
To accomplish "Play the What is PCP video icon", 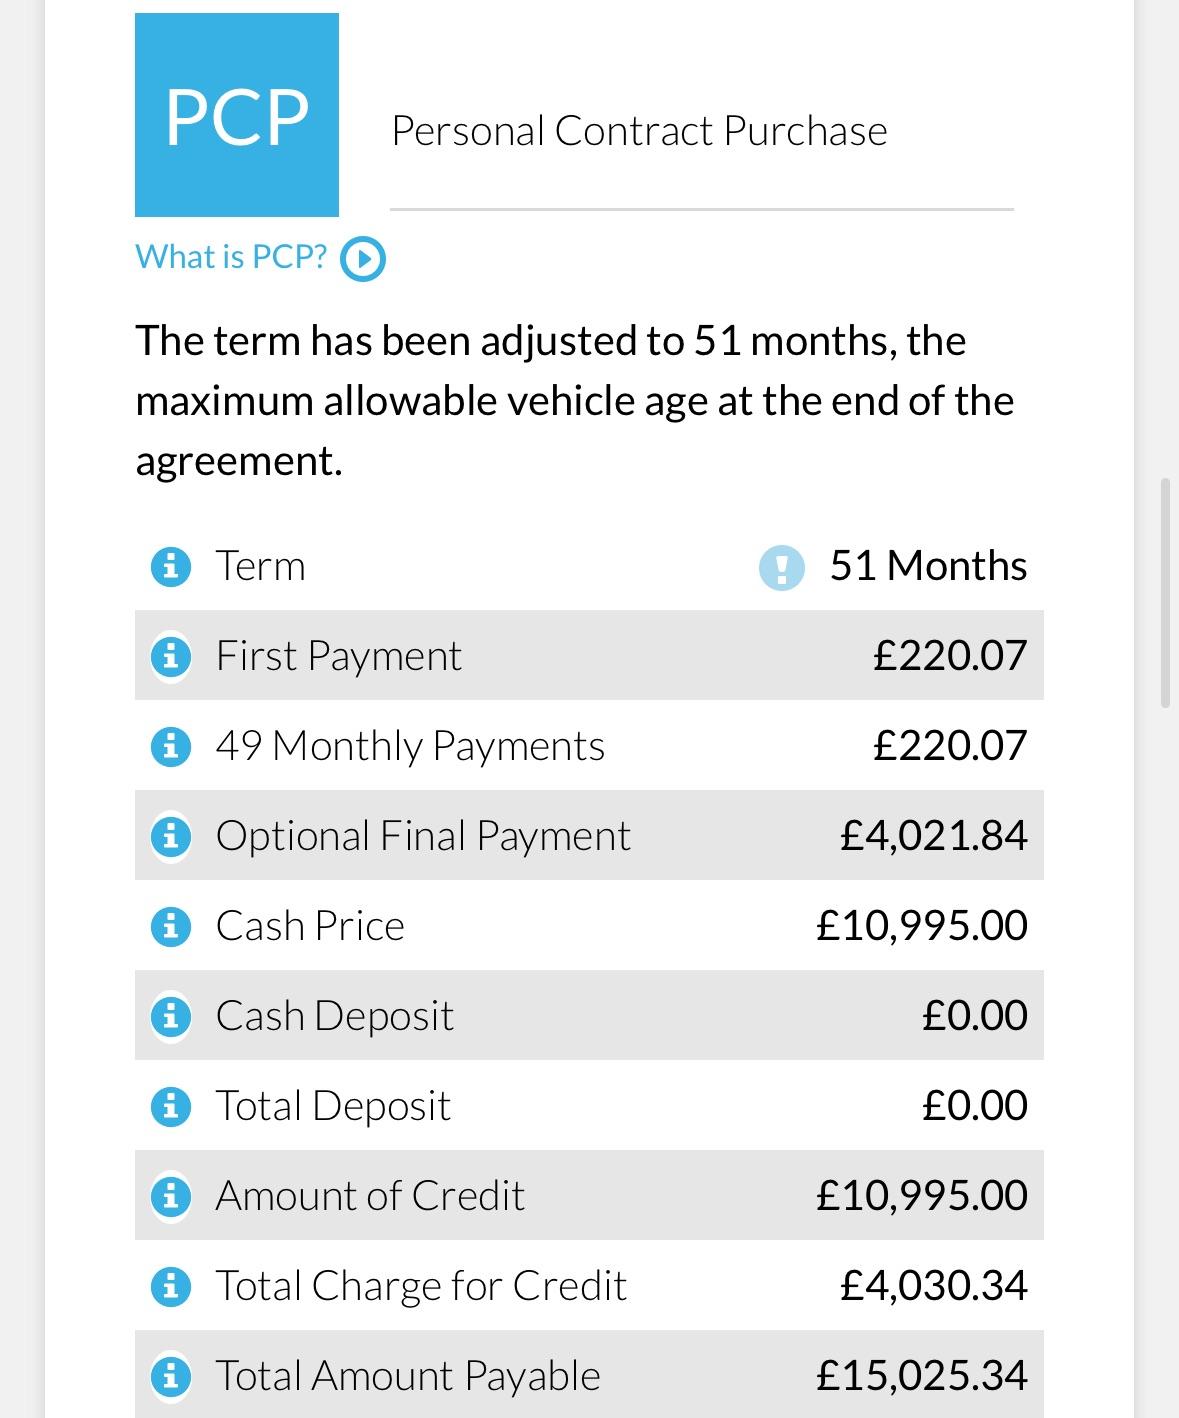I will (363, 260).
